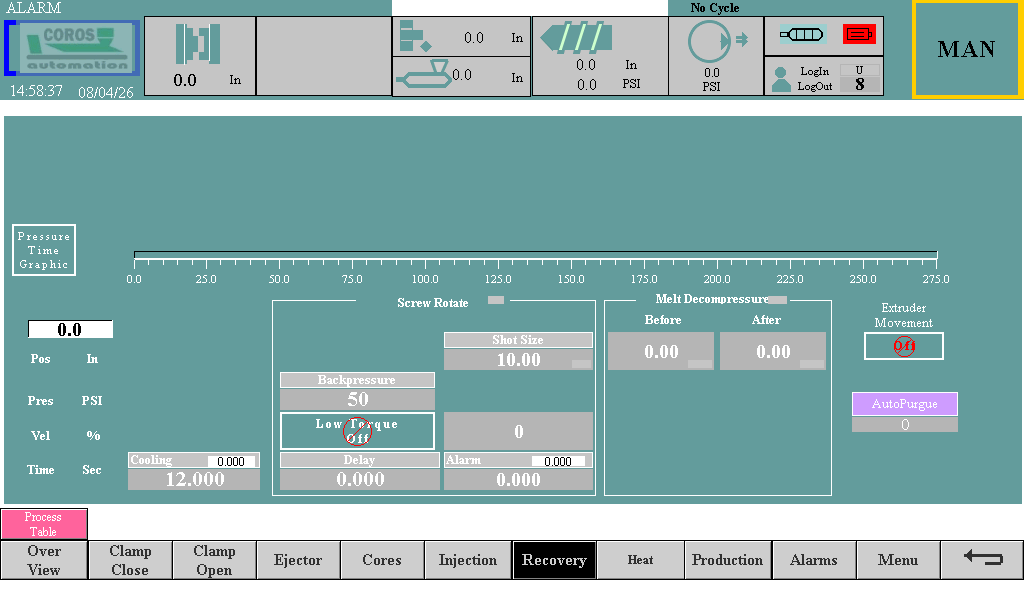This screenshot has height=600, width=1024.
Task: Edit the Shot Size value
Action: tap(518, 360)
